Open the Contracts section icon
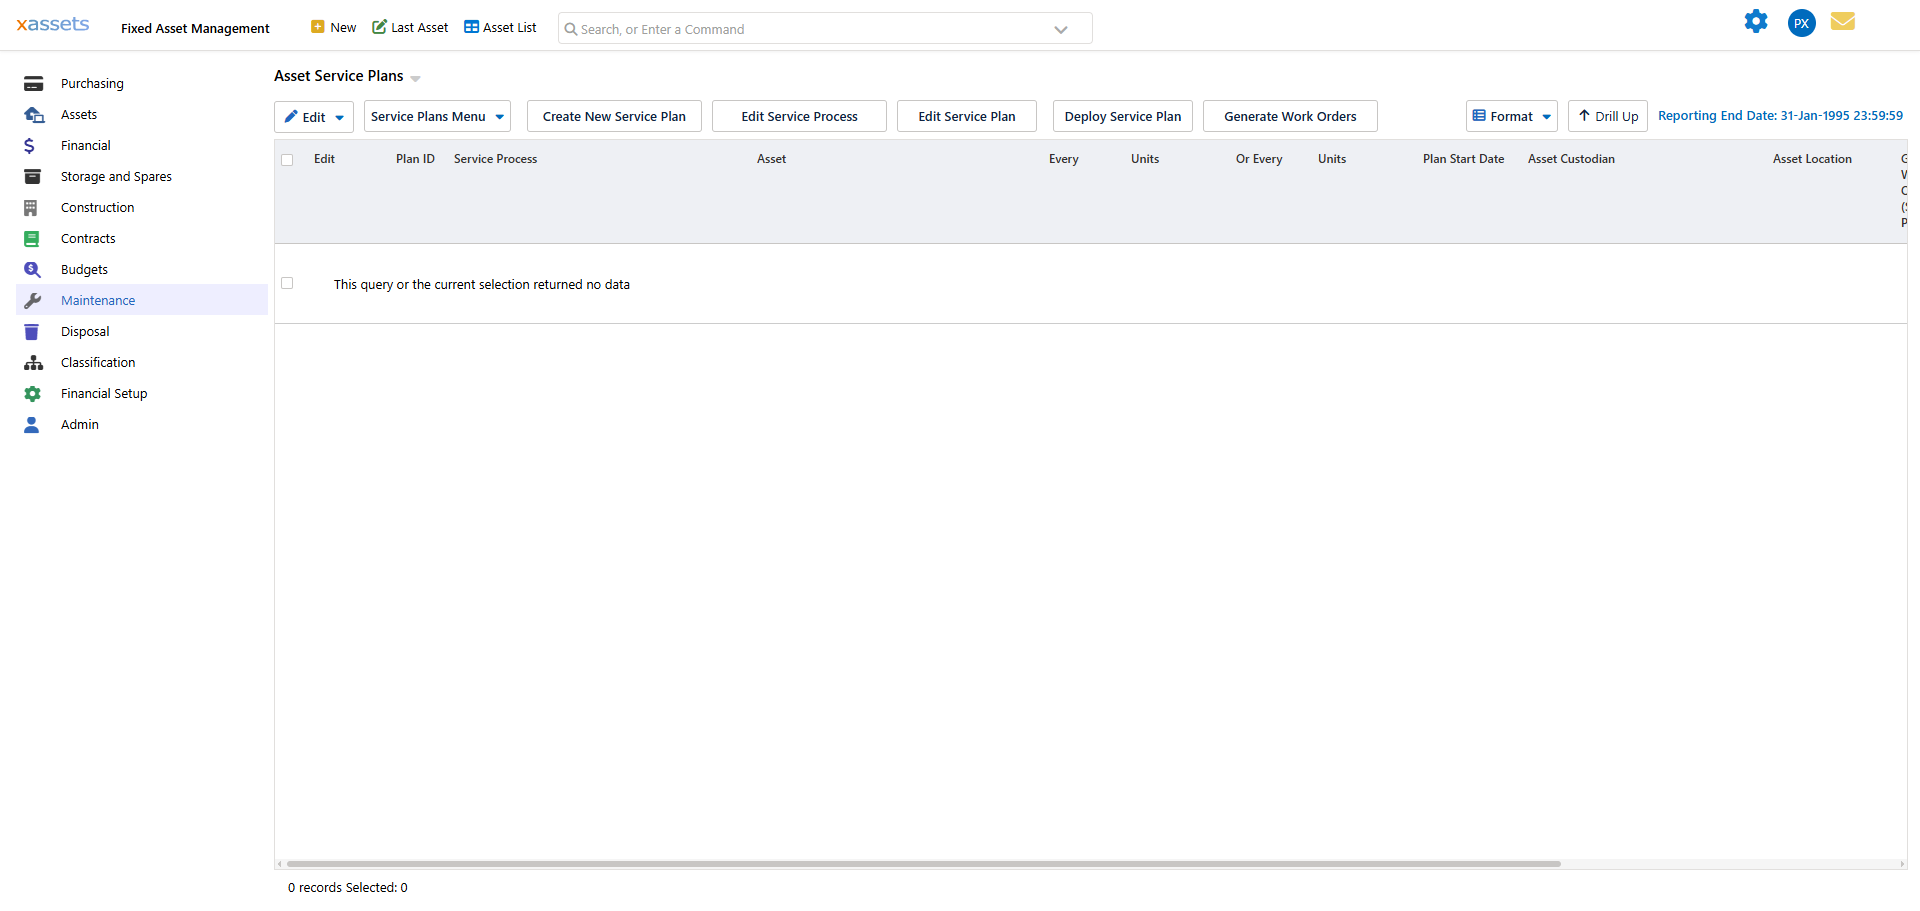This screenshot has width=1920, height=911. pos(33,238)
